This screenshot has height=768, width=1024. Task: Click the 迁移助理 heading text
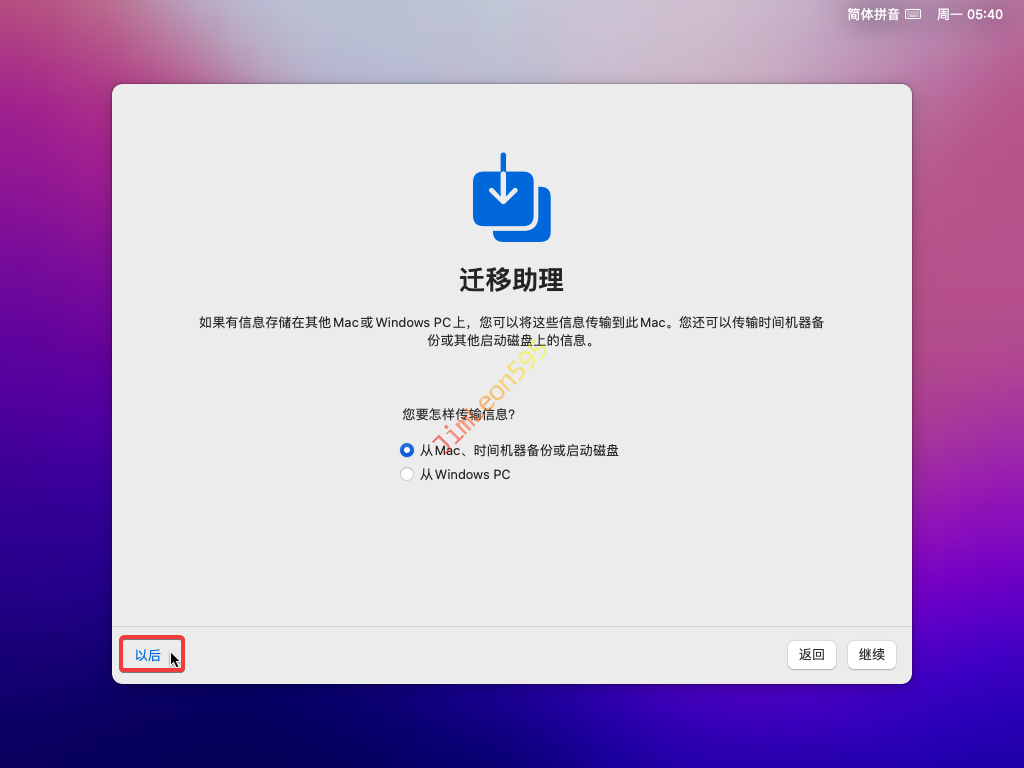click(511, 280)
